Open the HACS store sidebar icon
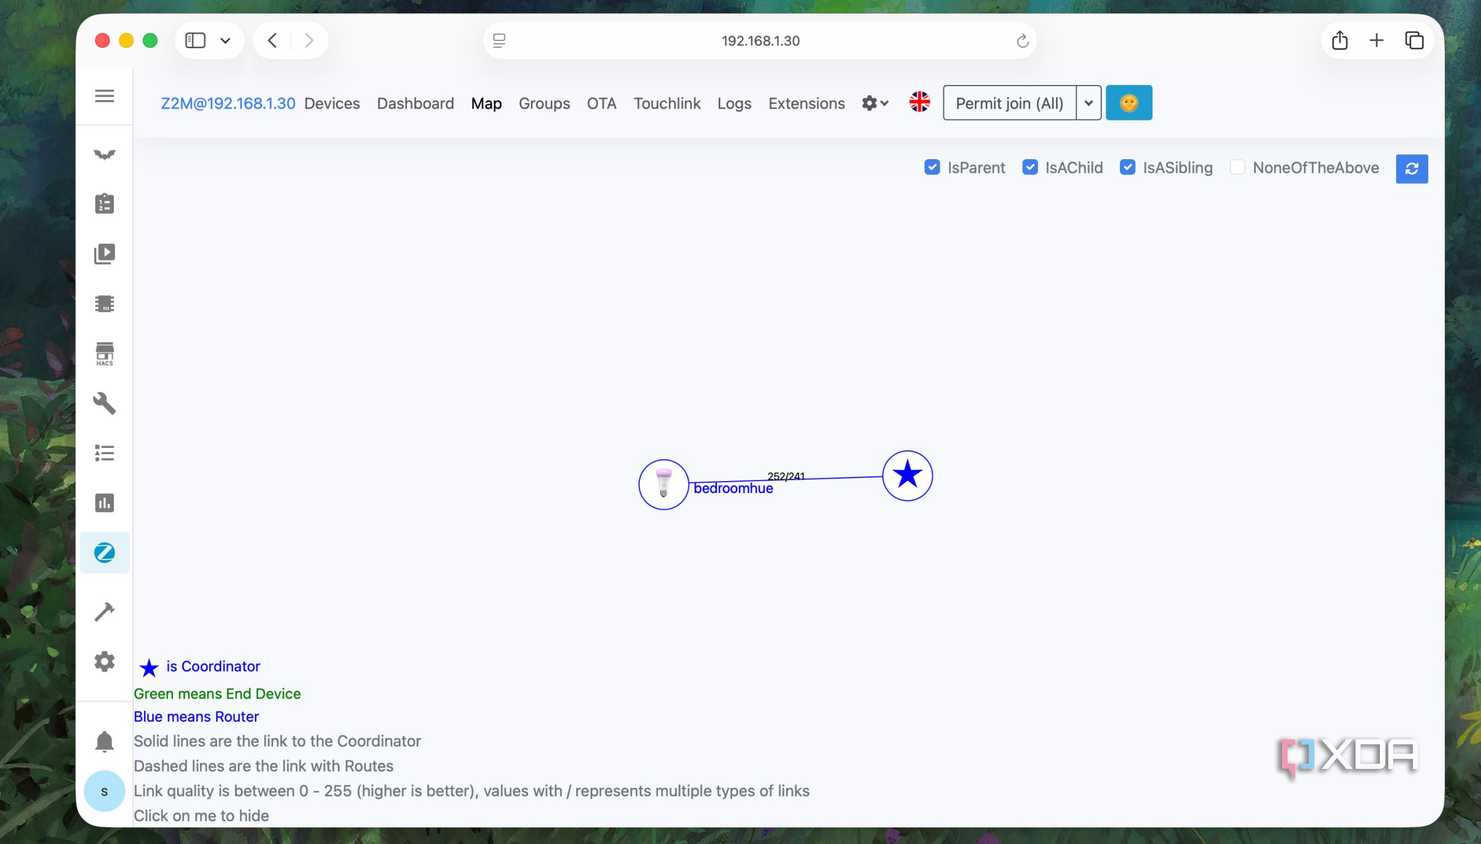 coord(104,354)
